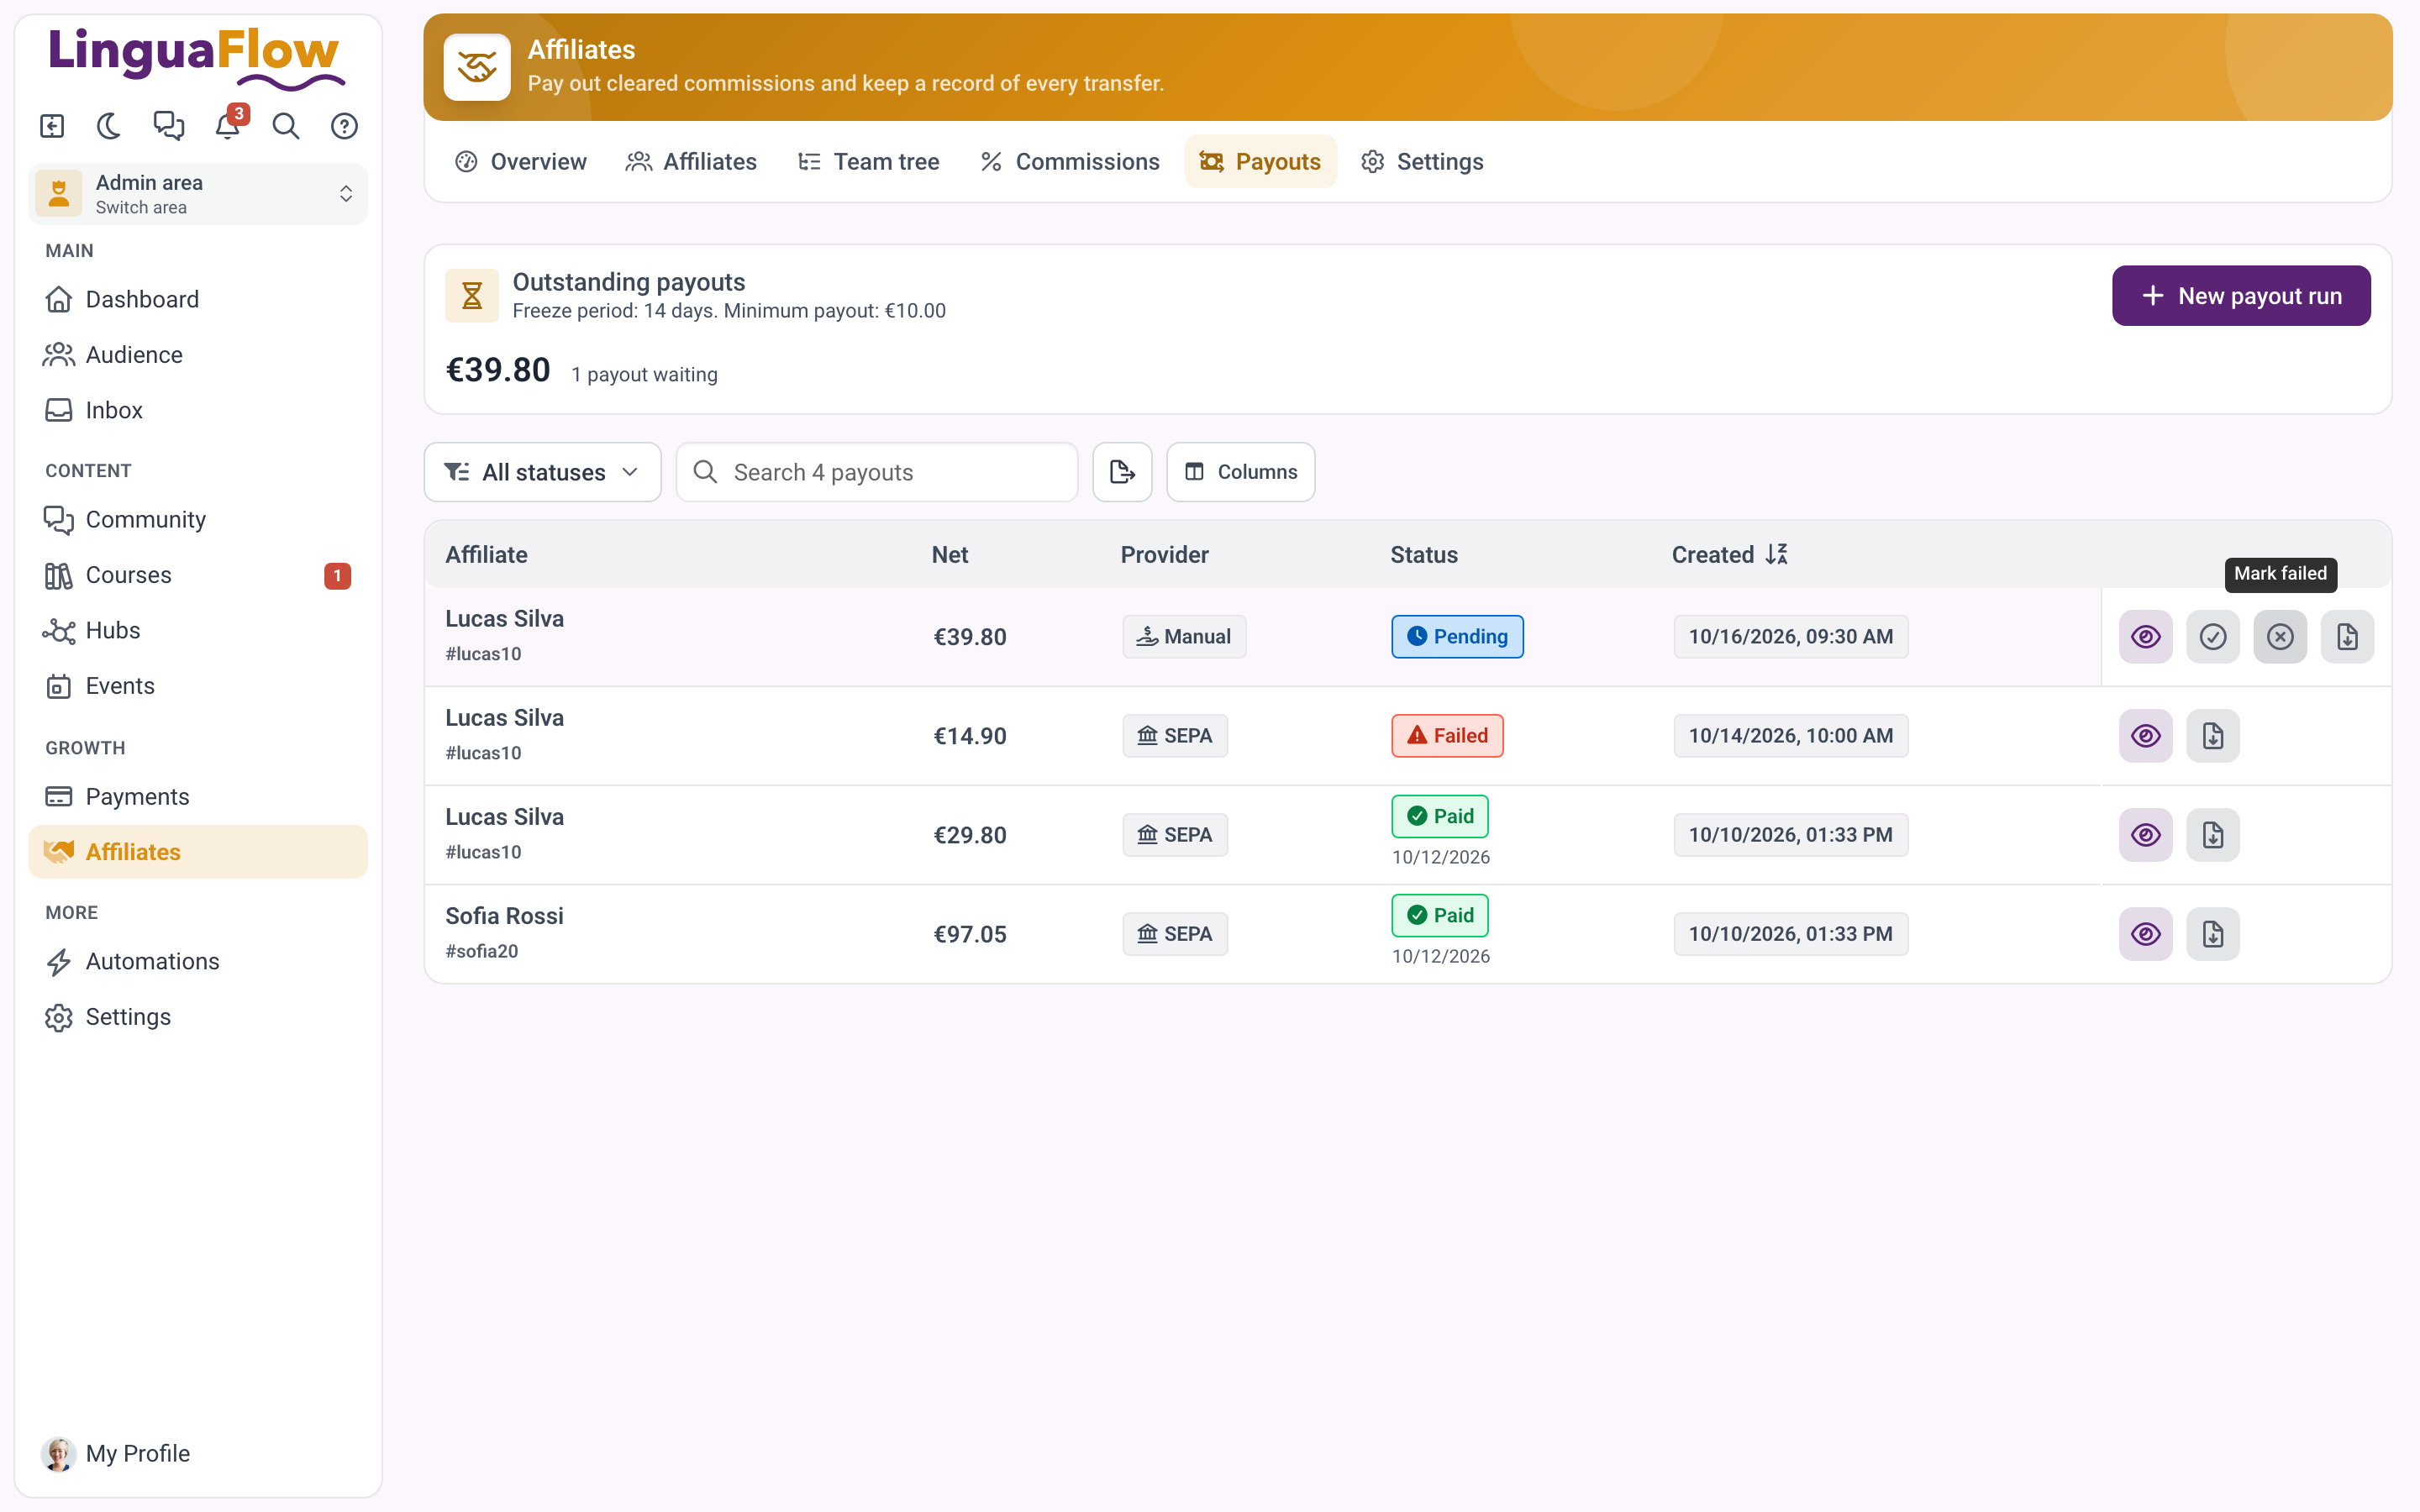Toggle dark mode moon icon
Viewport: 2420px width, 1512px height.
click(x=109, y=126)
